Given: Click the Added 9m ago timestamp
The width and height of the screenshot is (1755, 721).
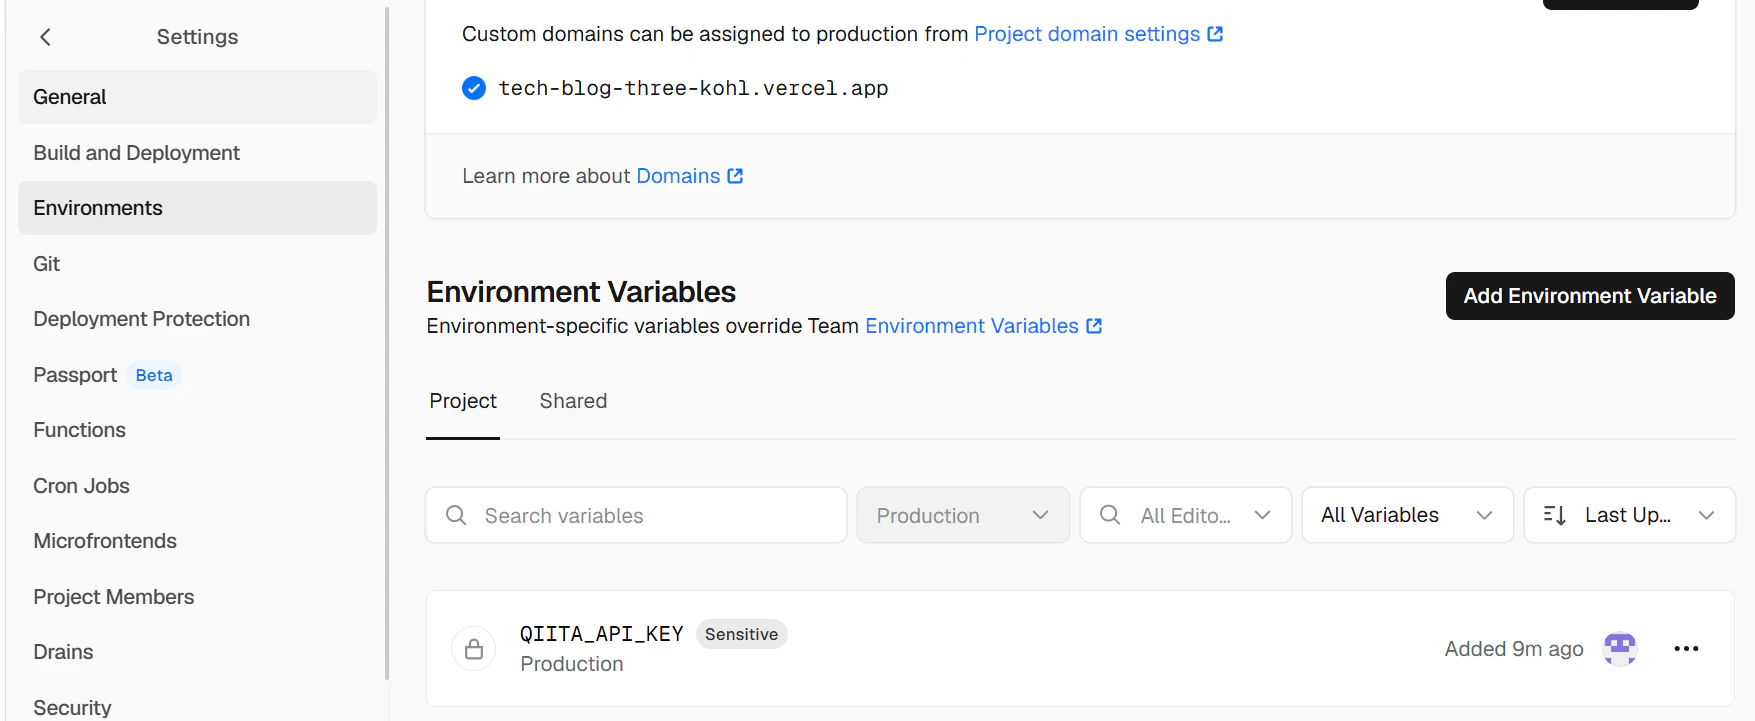Looking at the screenshot, I should (x=1513, y=649).
